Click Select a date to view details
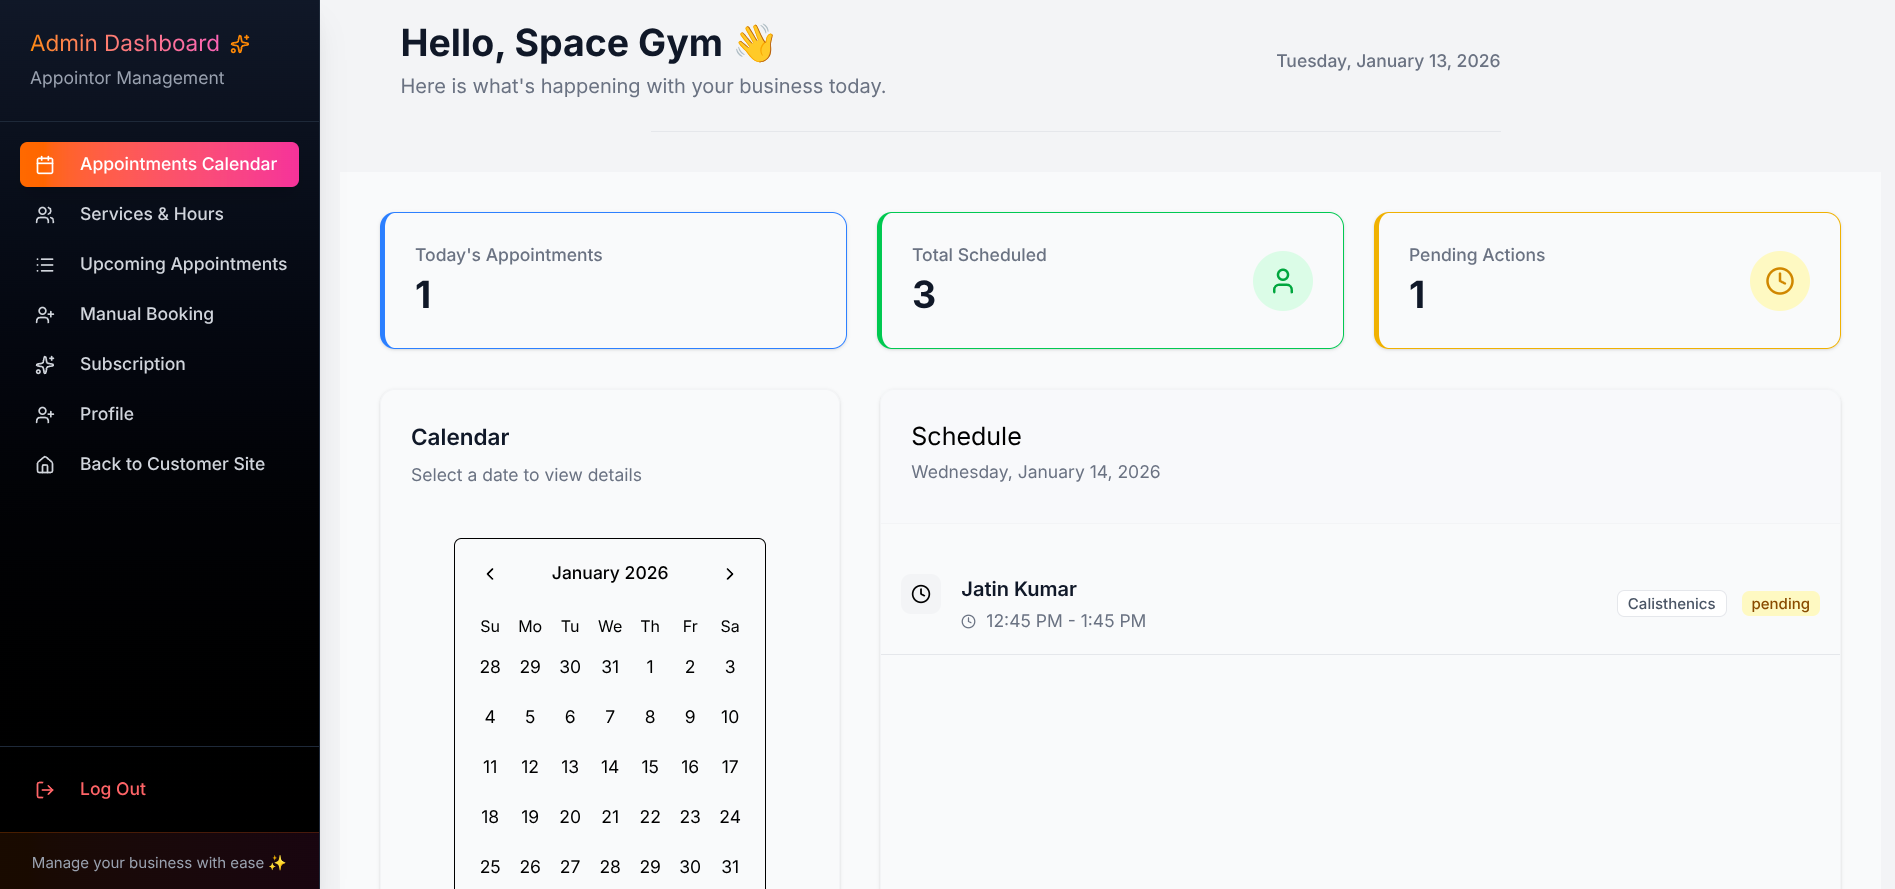This screenshot has height=889, width=1895. click(x=526, y=475)
